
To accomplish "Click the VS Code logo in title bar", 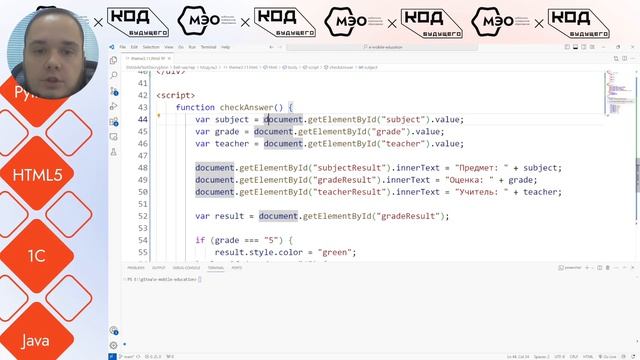I will coord(111,47).
